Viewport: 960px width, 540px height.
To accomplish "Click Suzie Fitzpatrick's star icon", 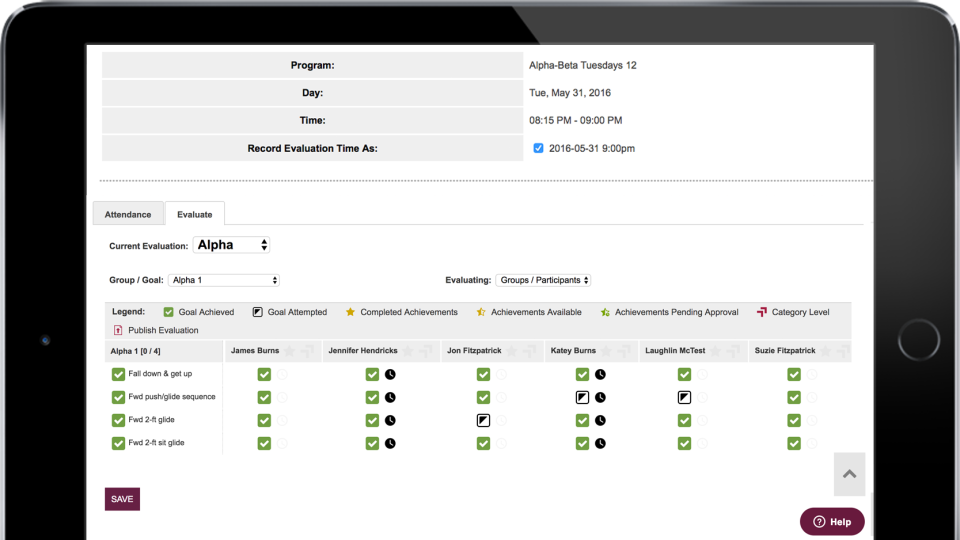I will pyautogui.click(x=825, y=351).
